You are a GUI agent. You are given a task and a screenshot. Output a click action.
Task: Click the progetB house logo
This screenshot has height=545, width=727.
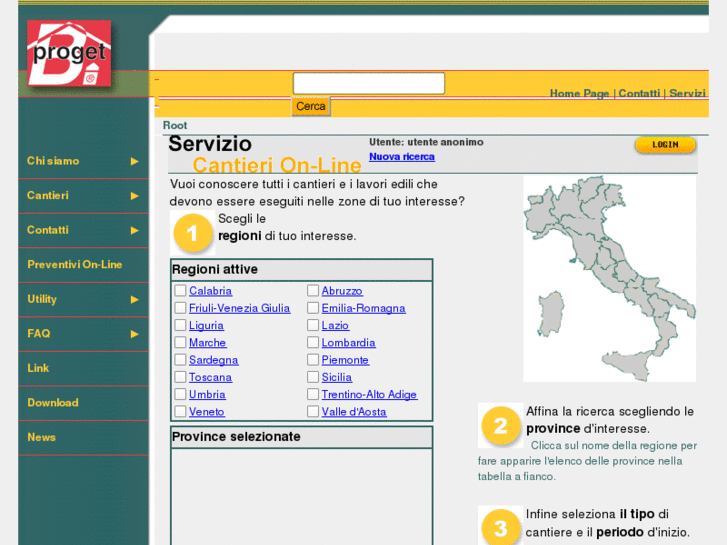[x=69, y=53]
